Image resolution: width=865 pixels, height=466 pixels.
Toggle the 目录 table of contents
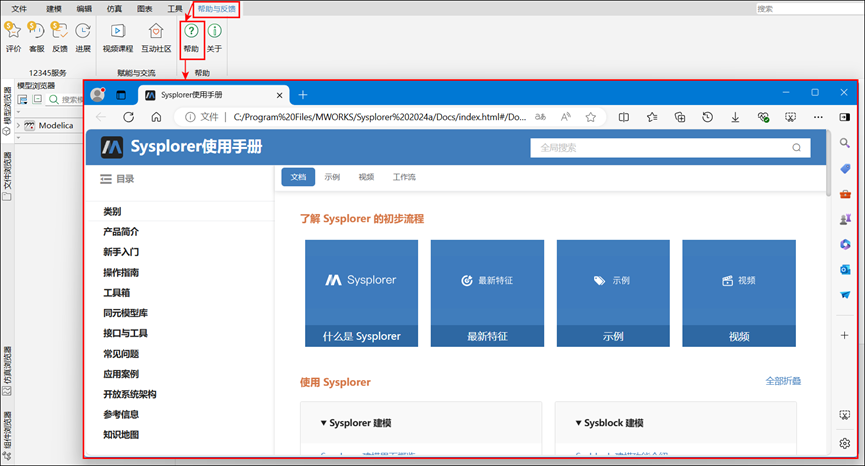tap(117, 179)
